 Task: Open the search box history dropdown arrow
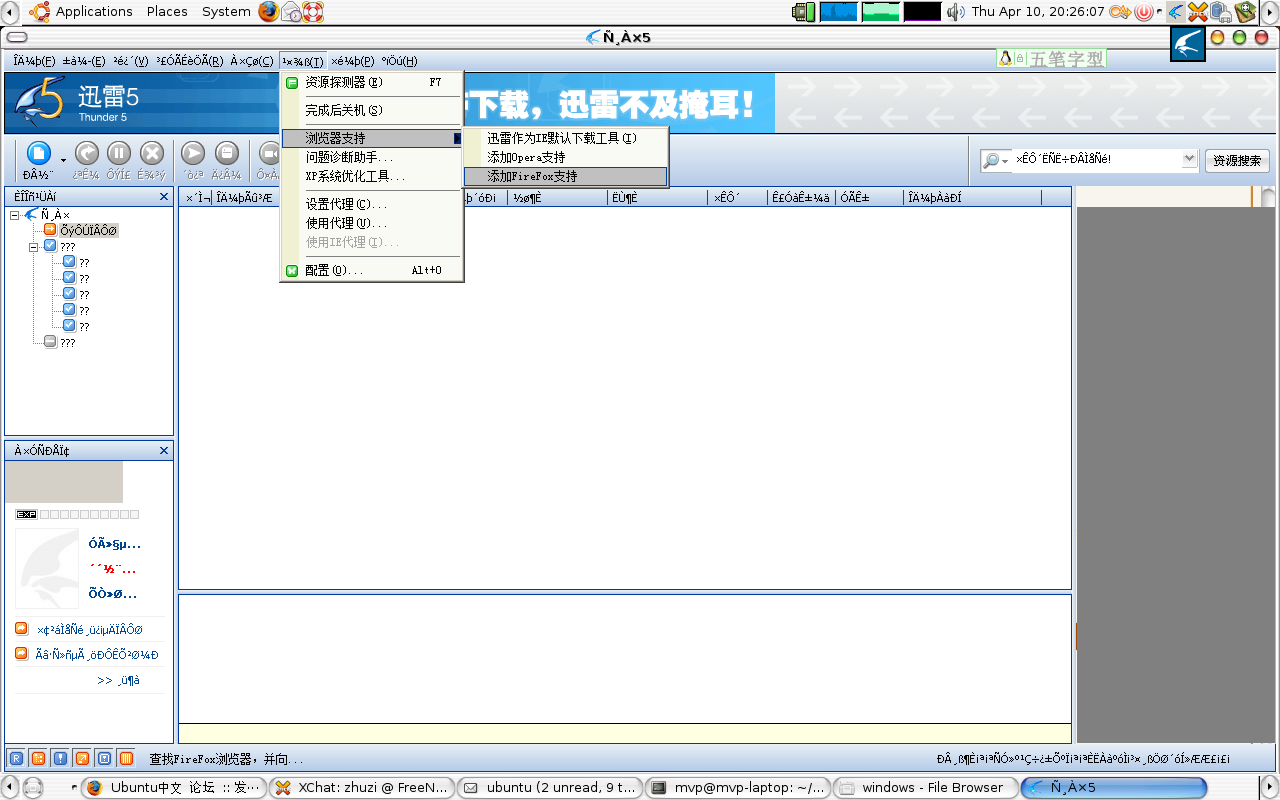point(1189,158)
